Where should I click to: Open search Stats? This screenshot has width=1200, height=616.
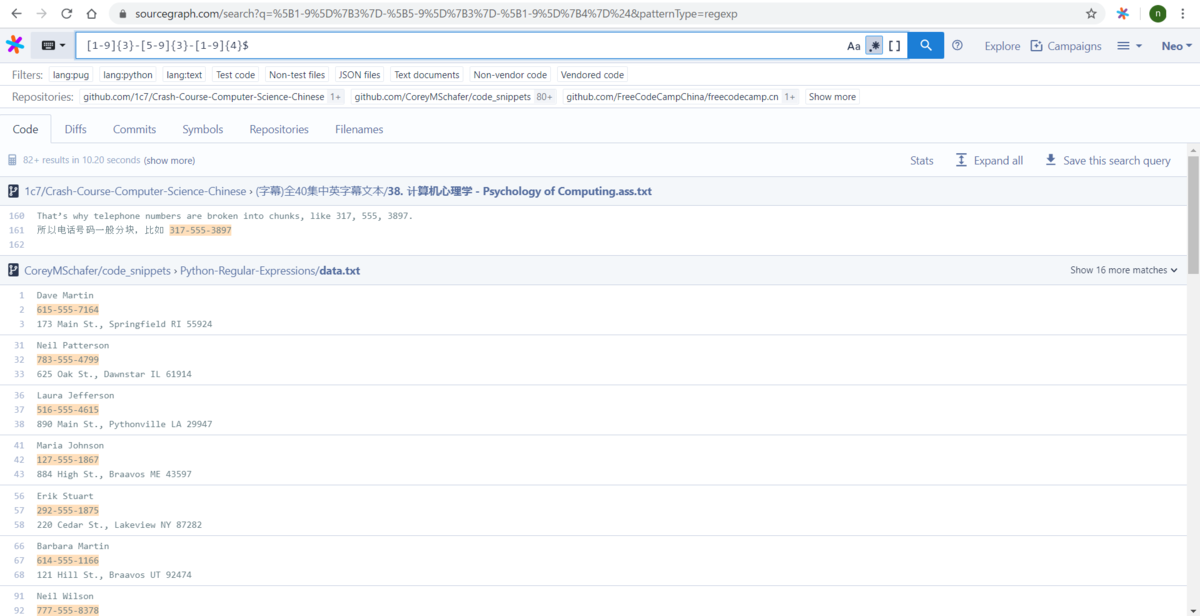tap(922, 160)
